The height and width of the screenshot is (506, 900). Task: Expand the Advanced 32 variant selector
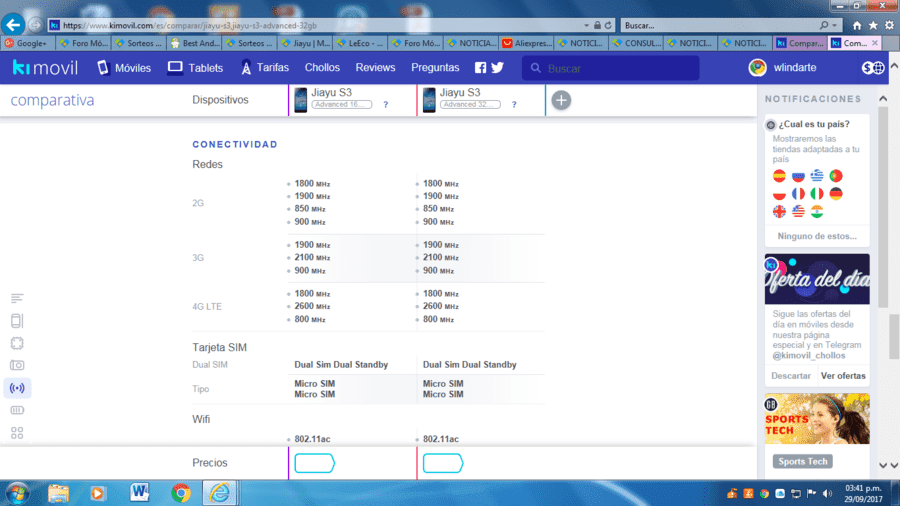471,104
